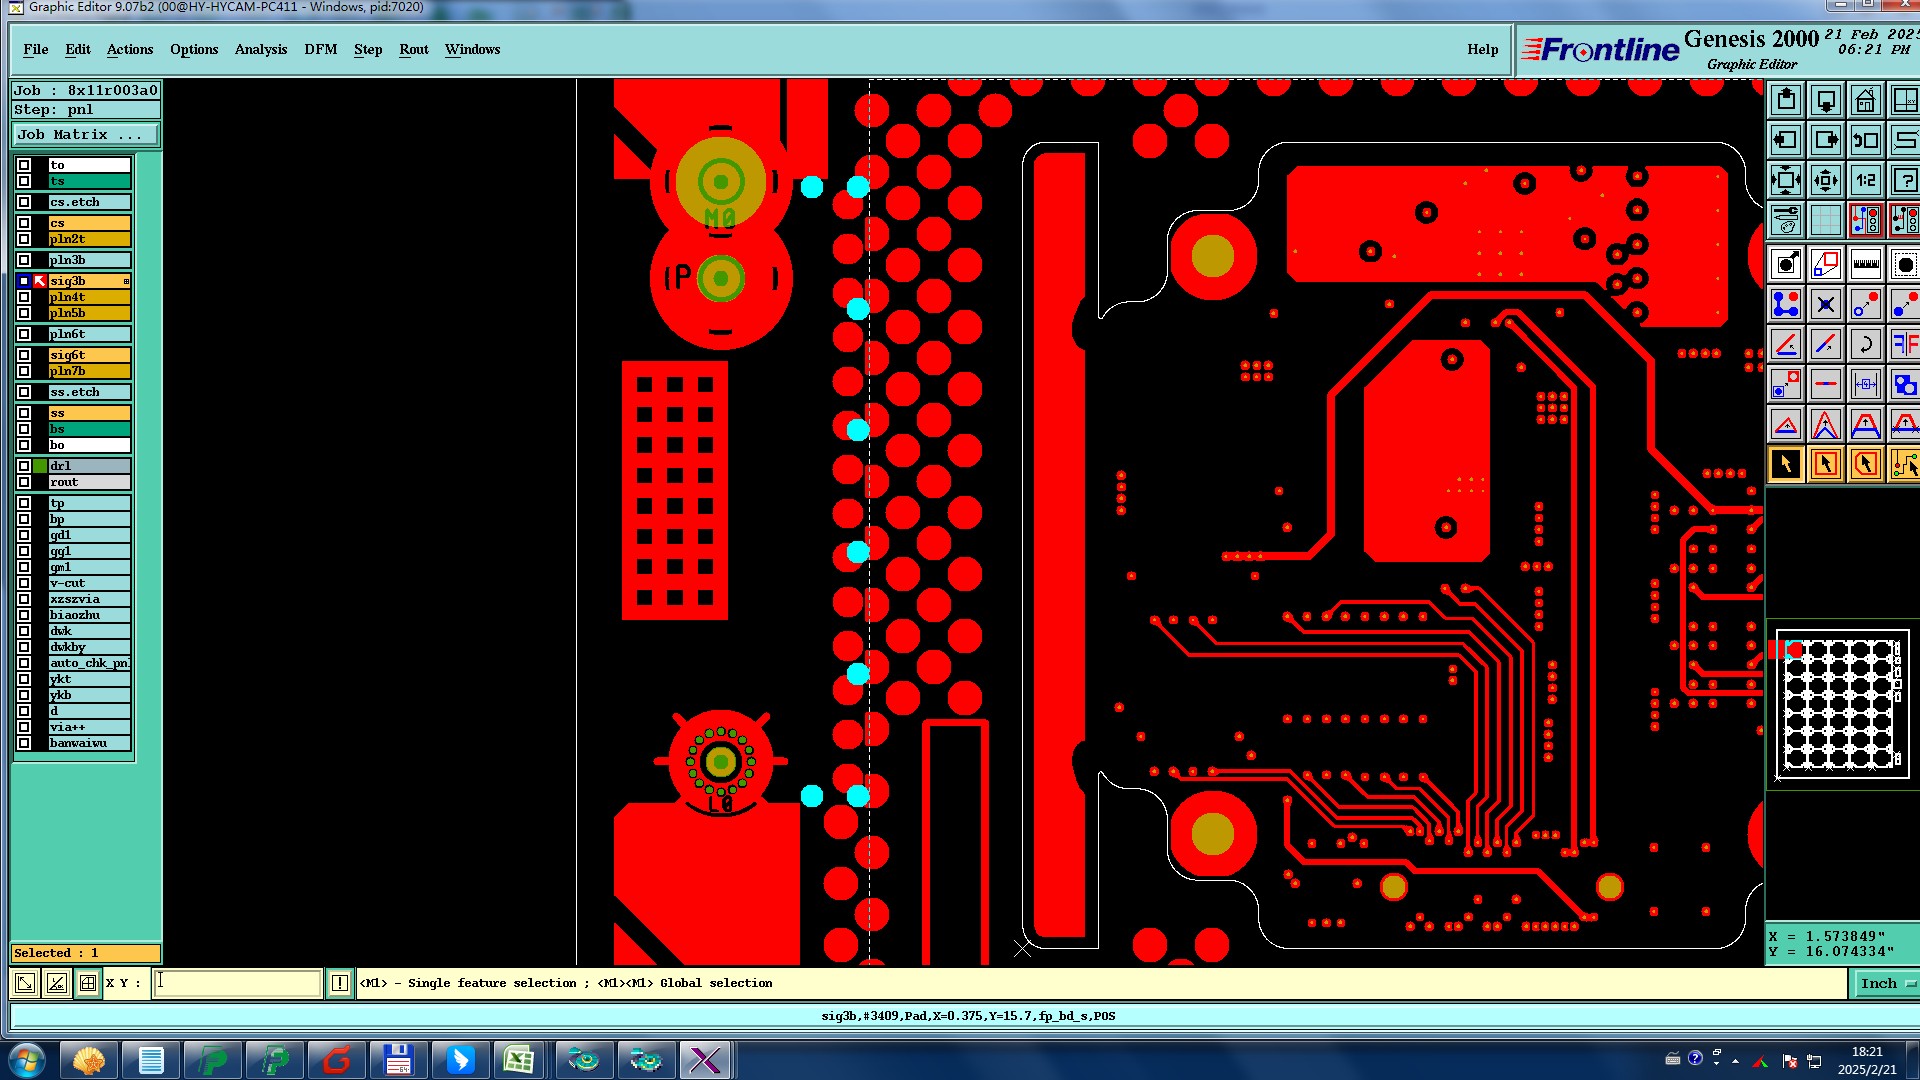The width and height of the screenshot is (1920, 1080).
Task: Toggle the rout layer checkbox
Action: 24,482
